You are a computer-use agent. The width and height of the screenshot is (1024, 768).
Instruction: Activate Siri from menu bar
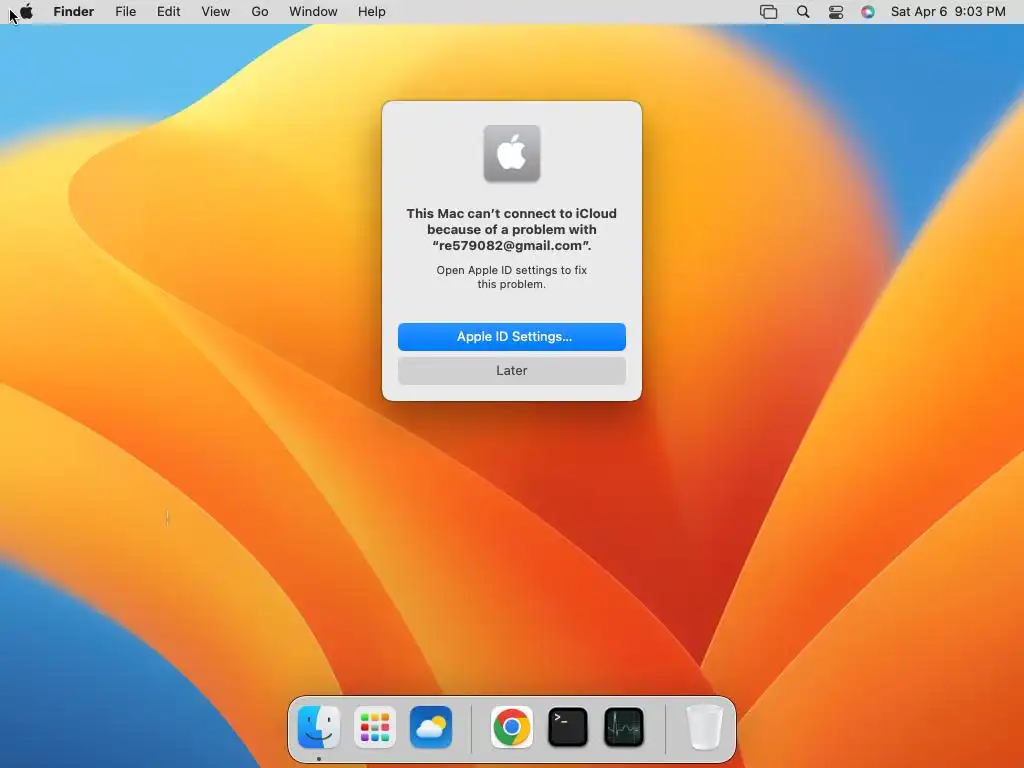pos(868,12)
